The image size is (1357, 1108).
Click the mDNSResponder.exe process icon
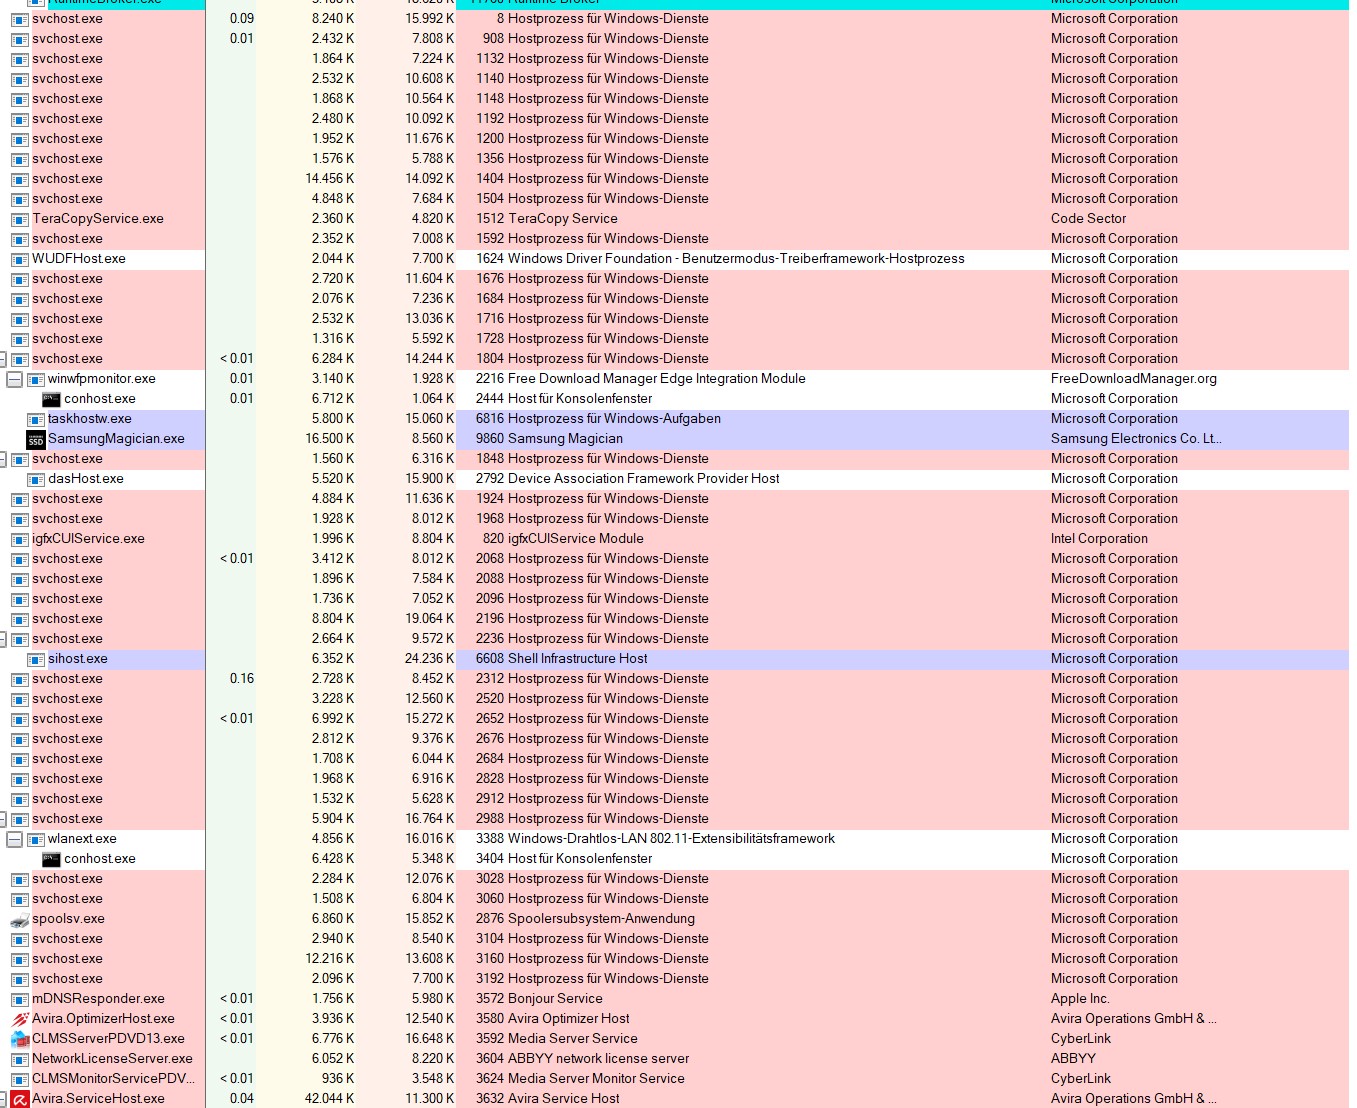click(x=19, y=999)
